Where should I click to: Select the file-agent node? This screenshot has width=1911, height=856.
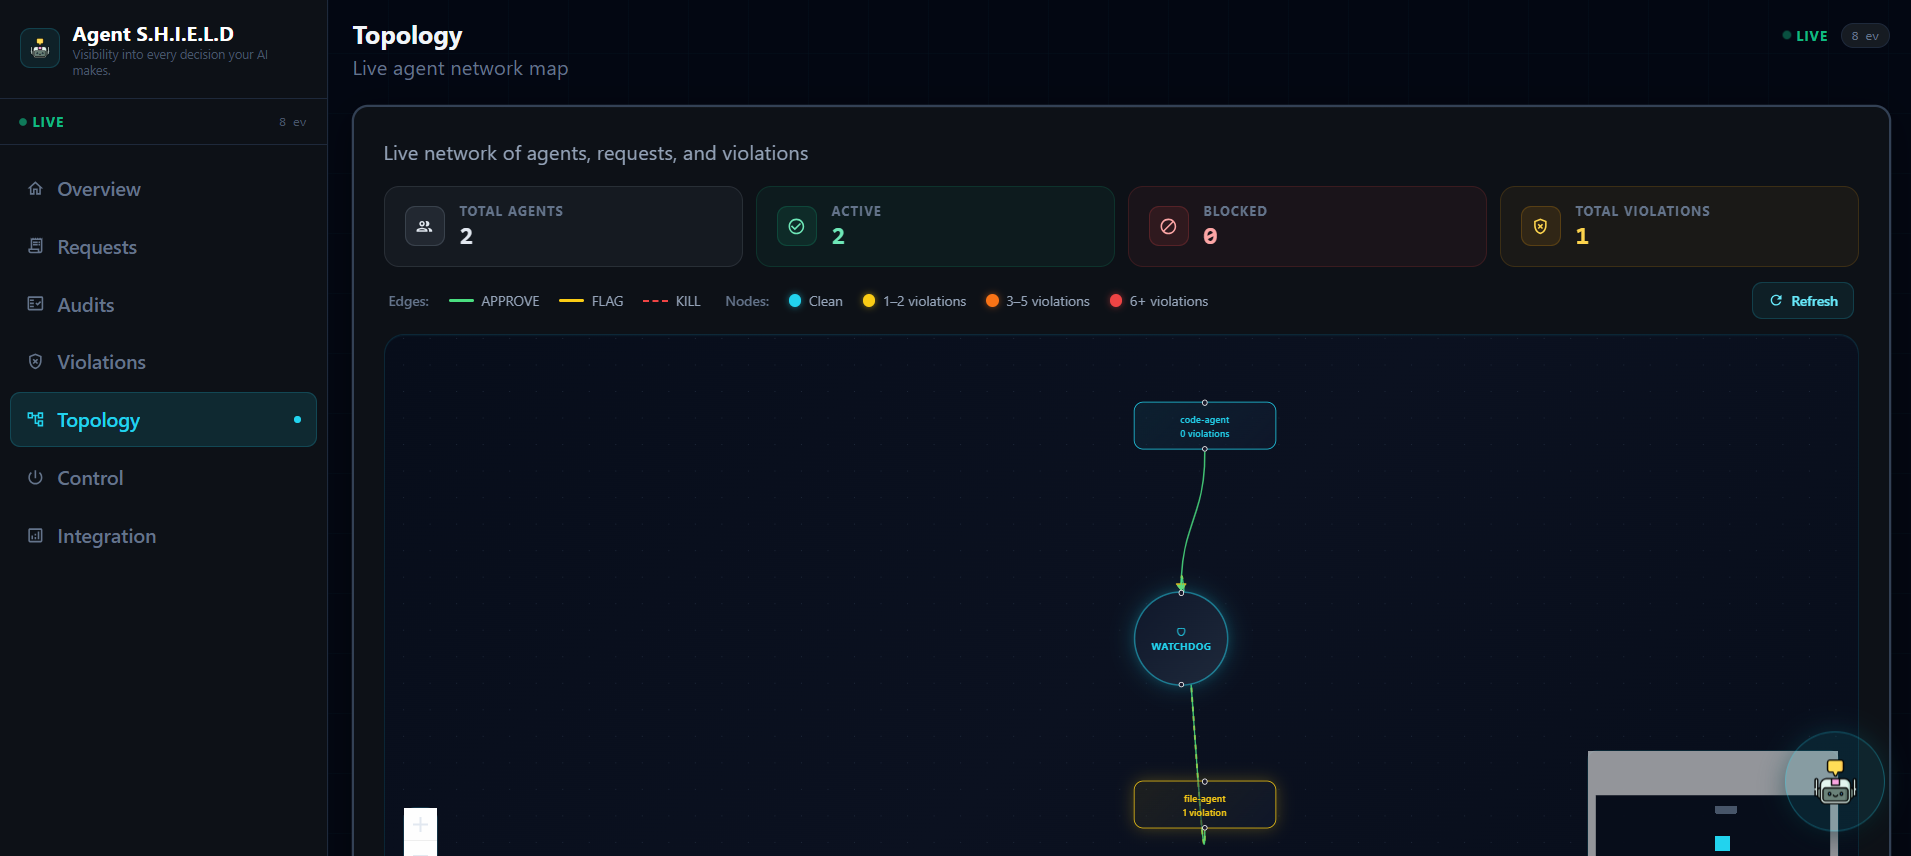click(x=1204, y=805)
